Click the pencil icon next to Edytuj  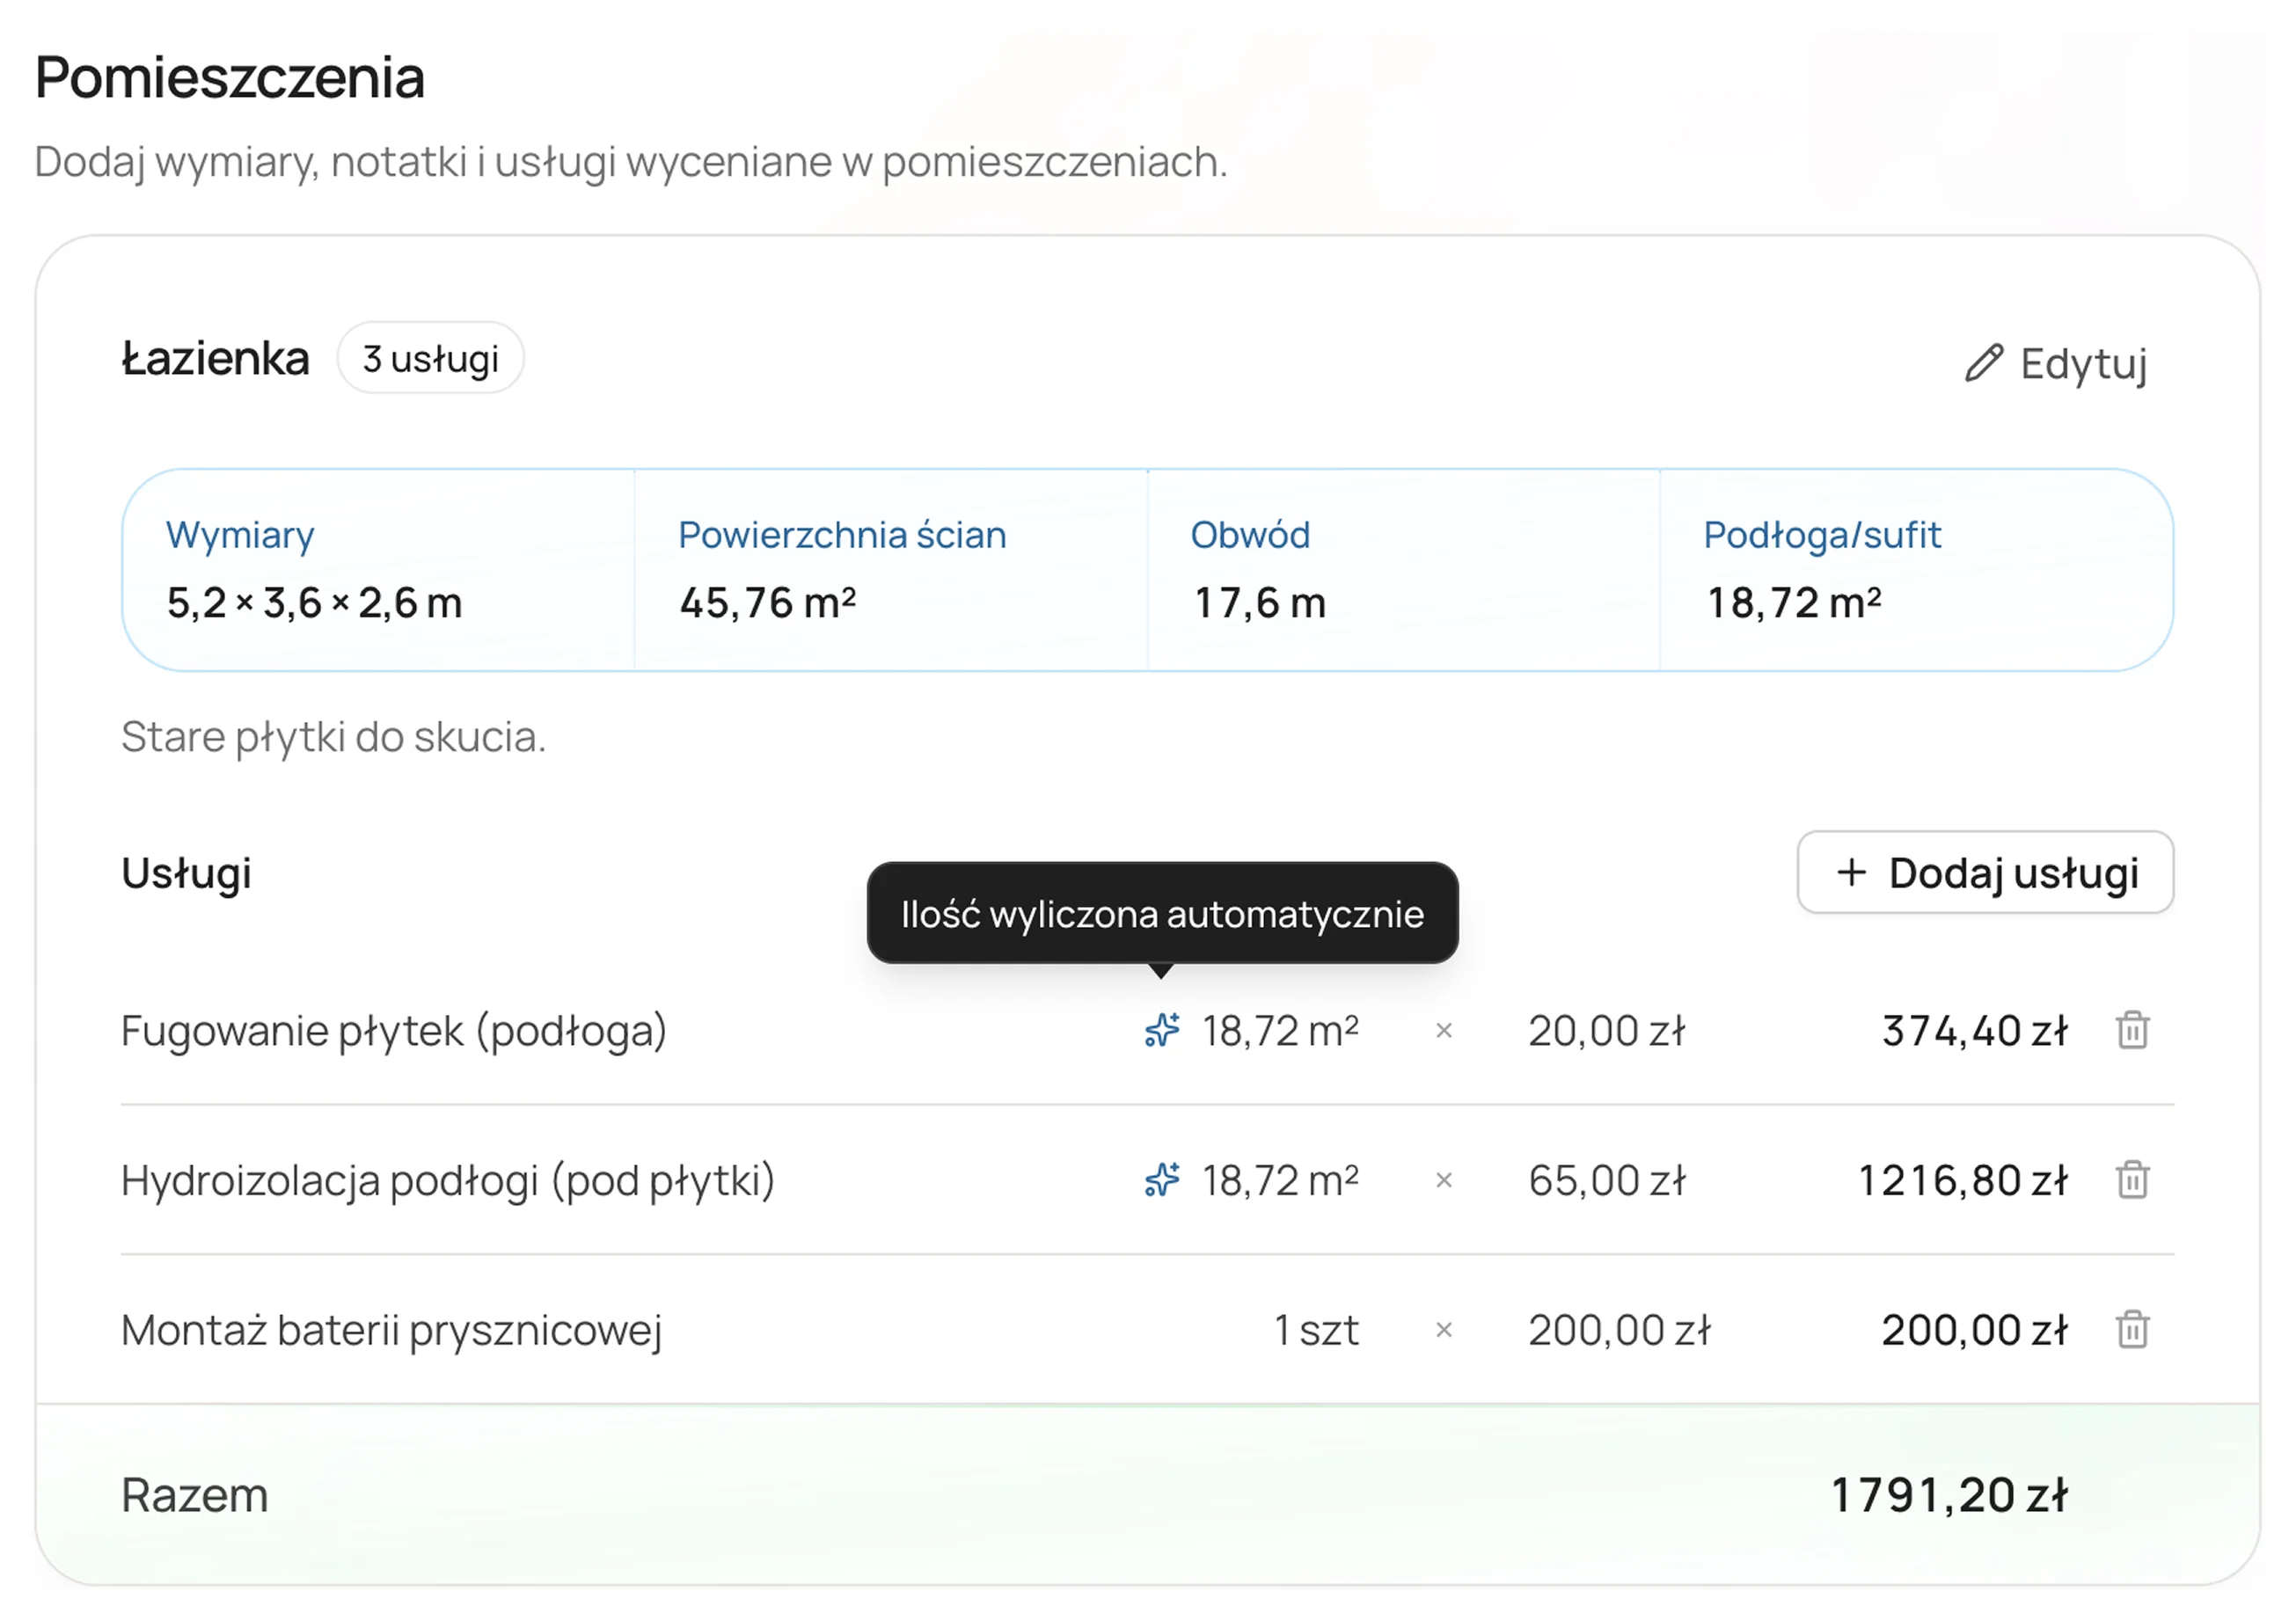pyautogui.click(x=1984, y=363)
